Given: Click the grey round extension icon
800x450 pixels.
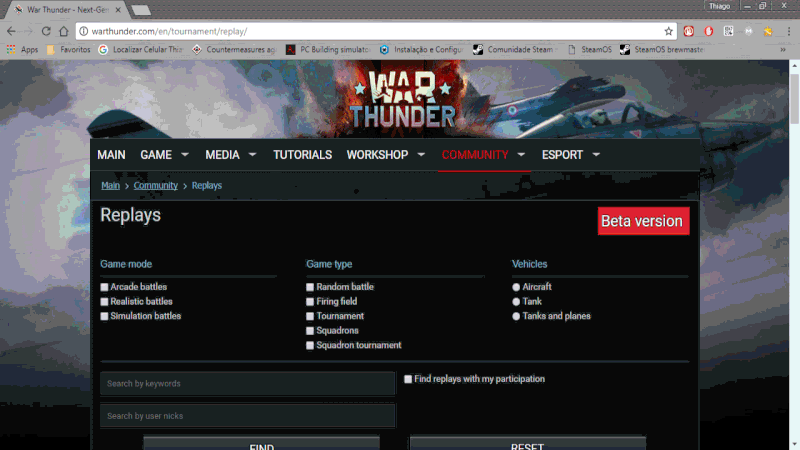Looking at the screenshot, I should [x=748, y=31].
